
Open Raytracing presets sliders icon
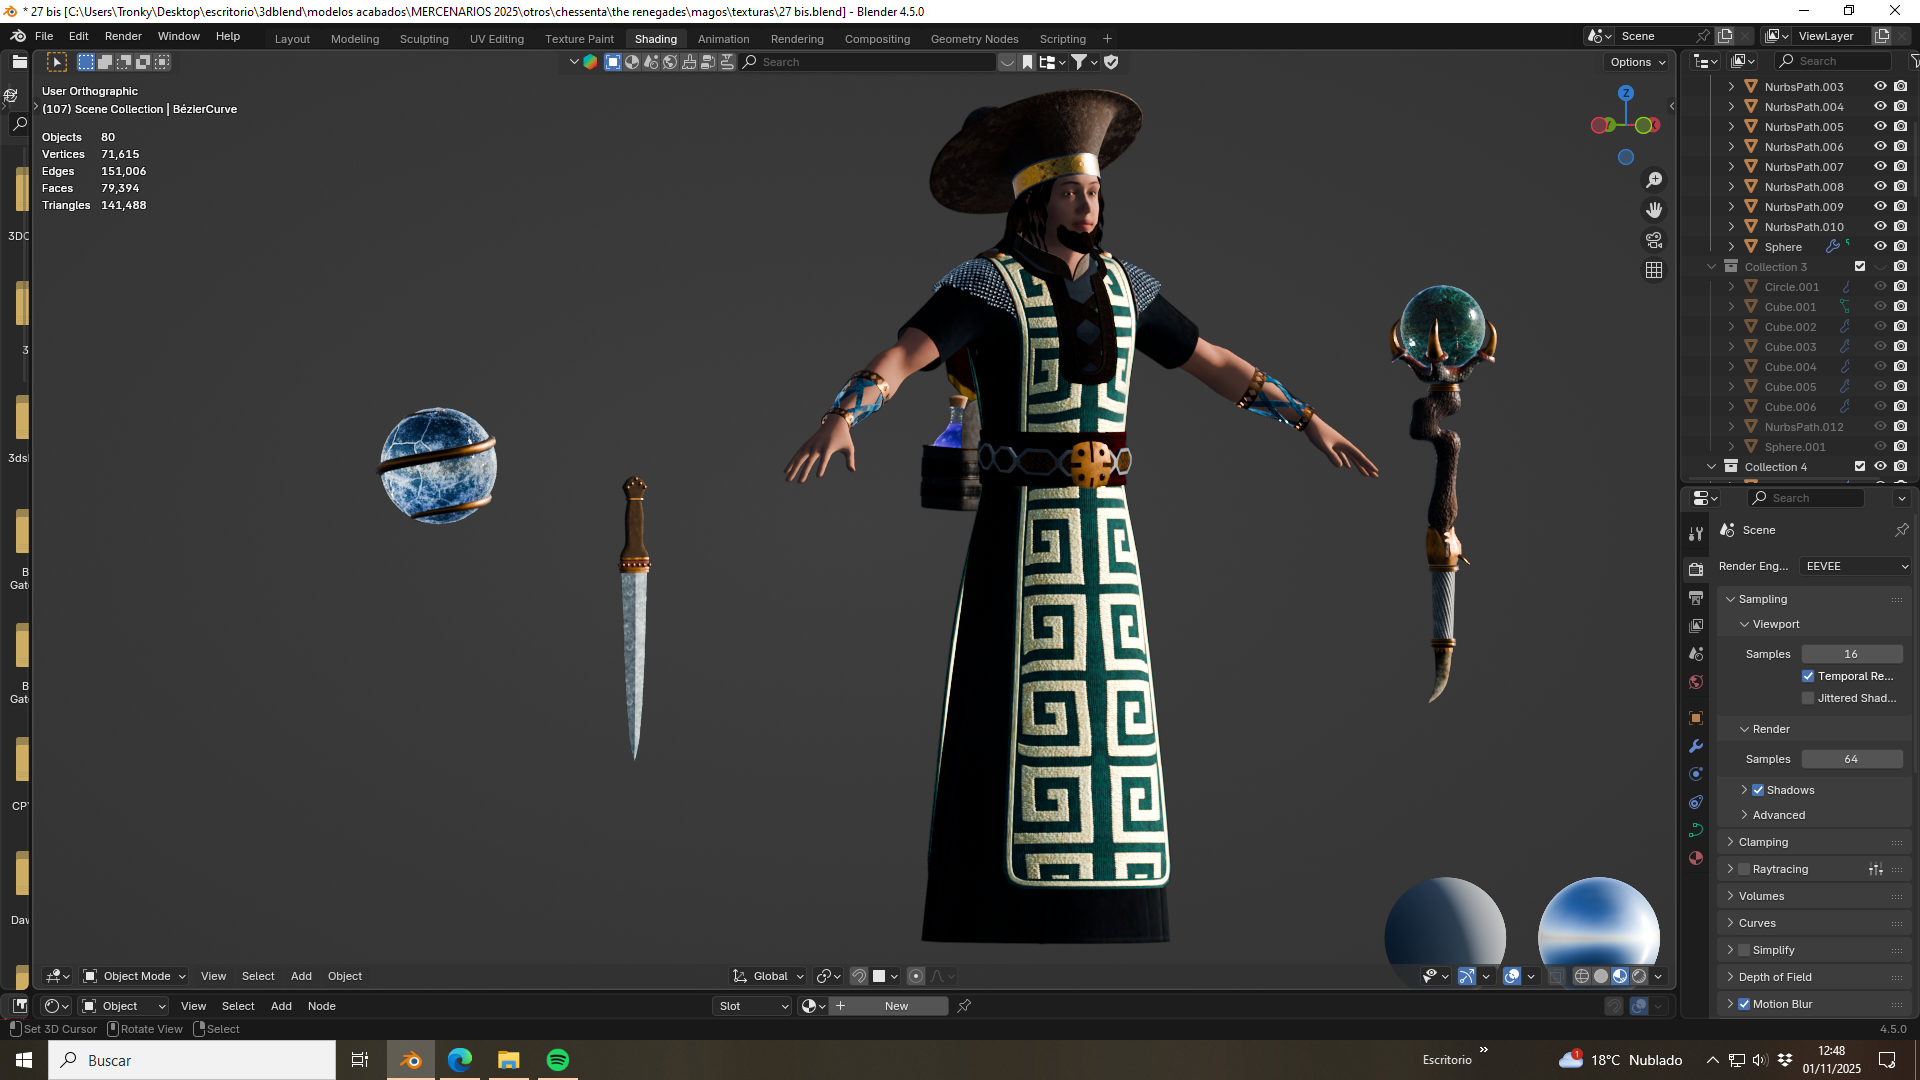coord(1876,869)
